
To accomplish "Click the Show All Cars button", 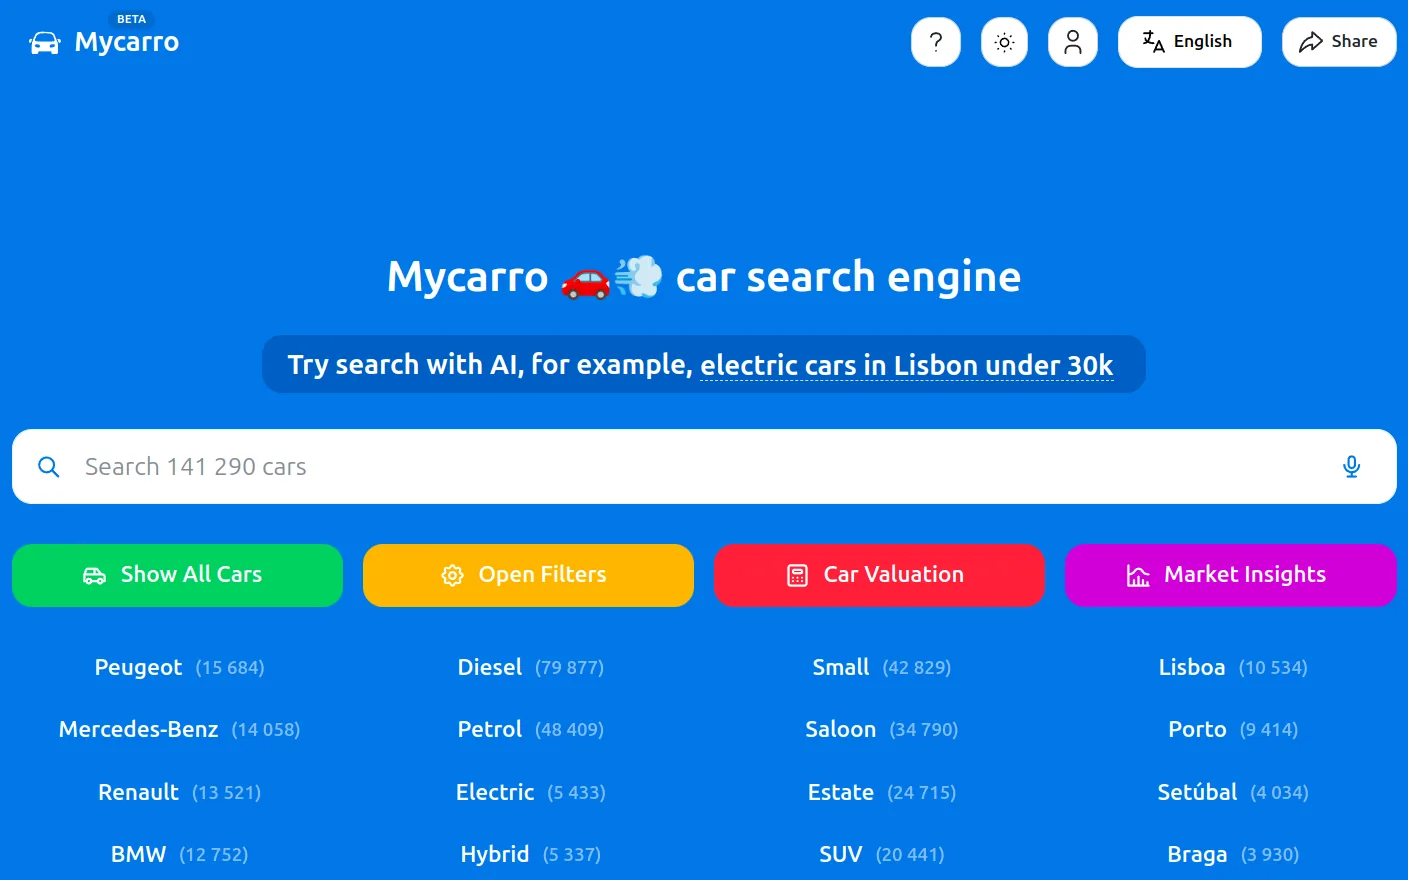I will [177, 575].
